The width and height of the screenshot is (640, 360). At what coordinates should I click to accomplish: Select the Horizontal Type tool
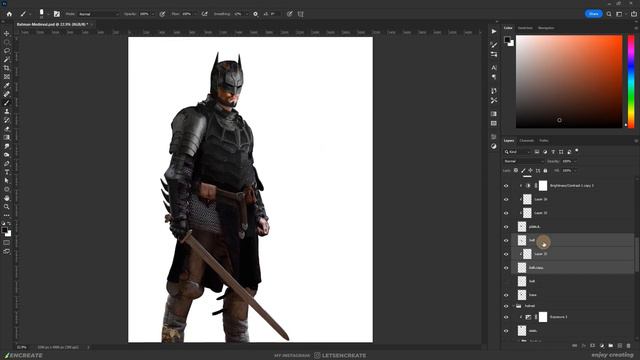pyautogui.click(x=7, y=172)
